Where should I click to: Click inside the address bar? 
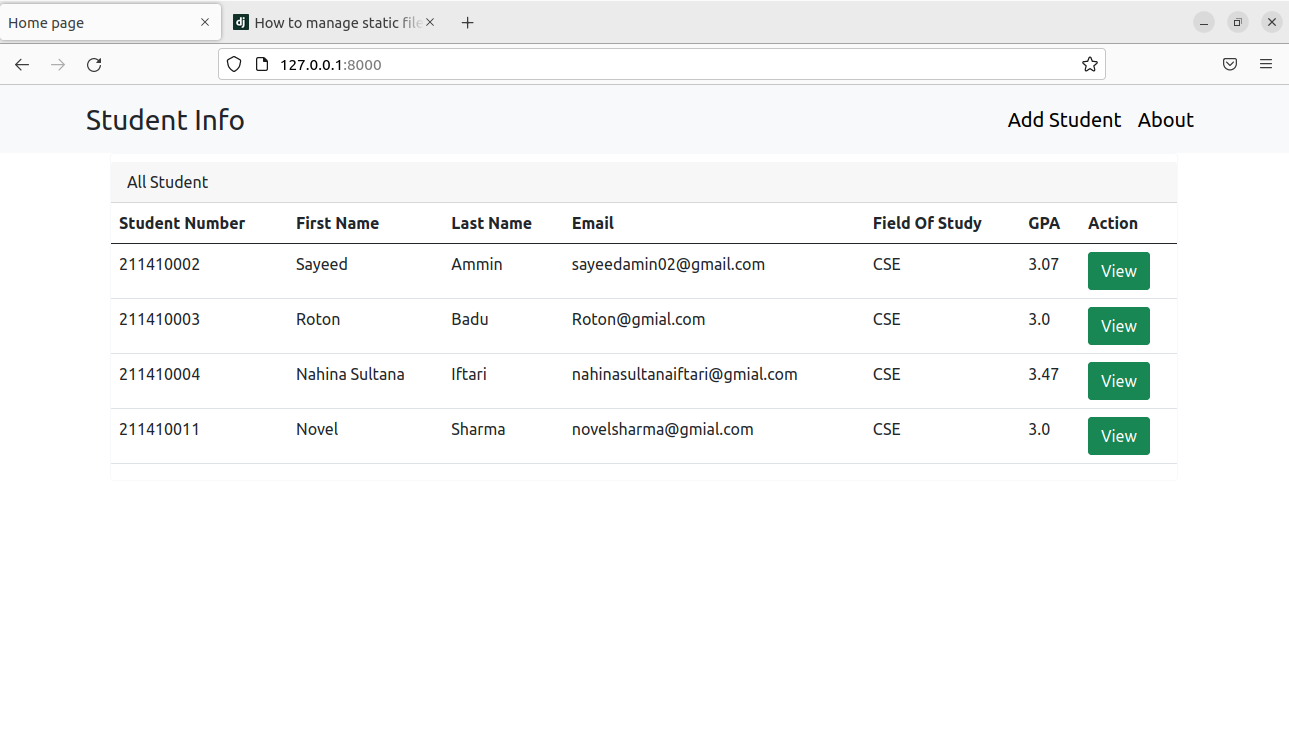[x=600, y=64]
